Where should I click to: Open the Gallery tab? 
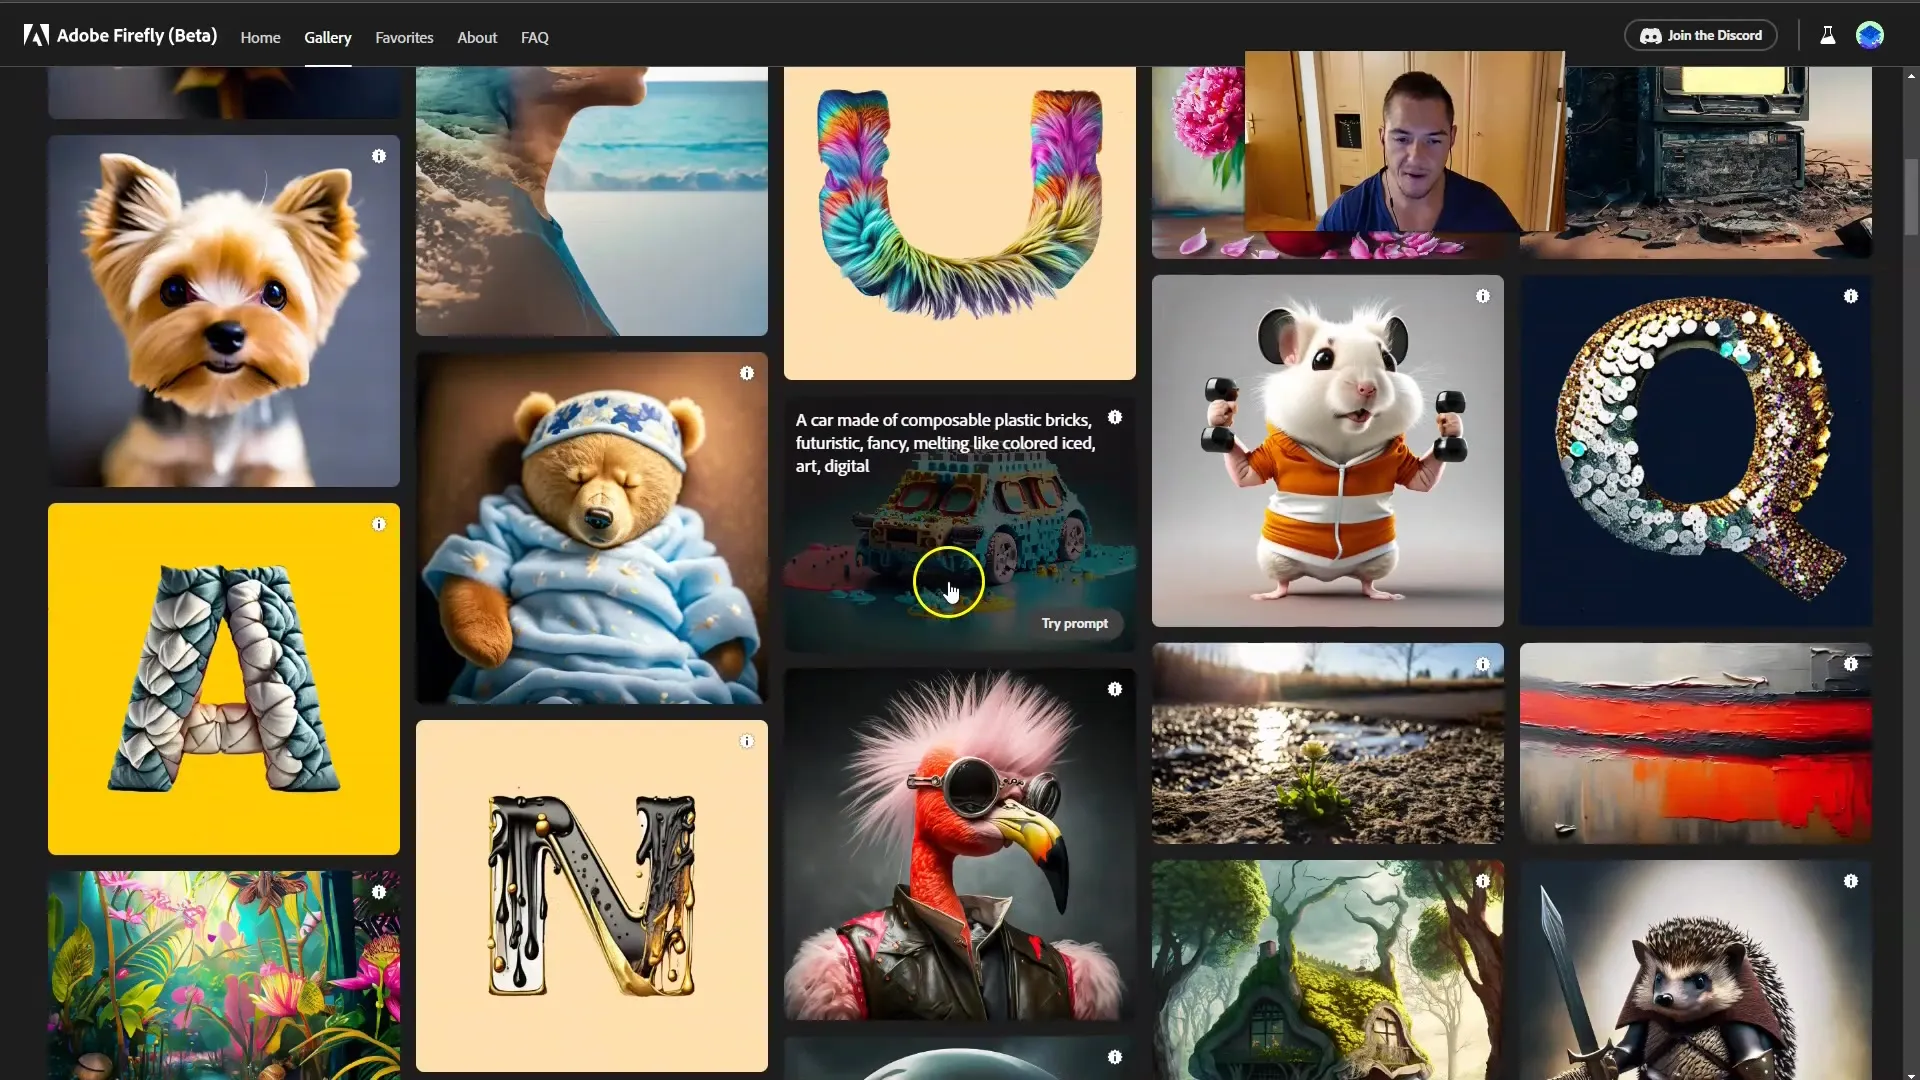tap(328, 37)
